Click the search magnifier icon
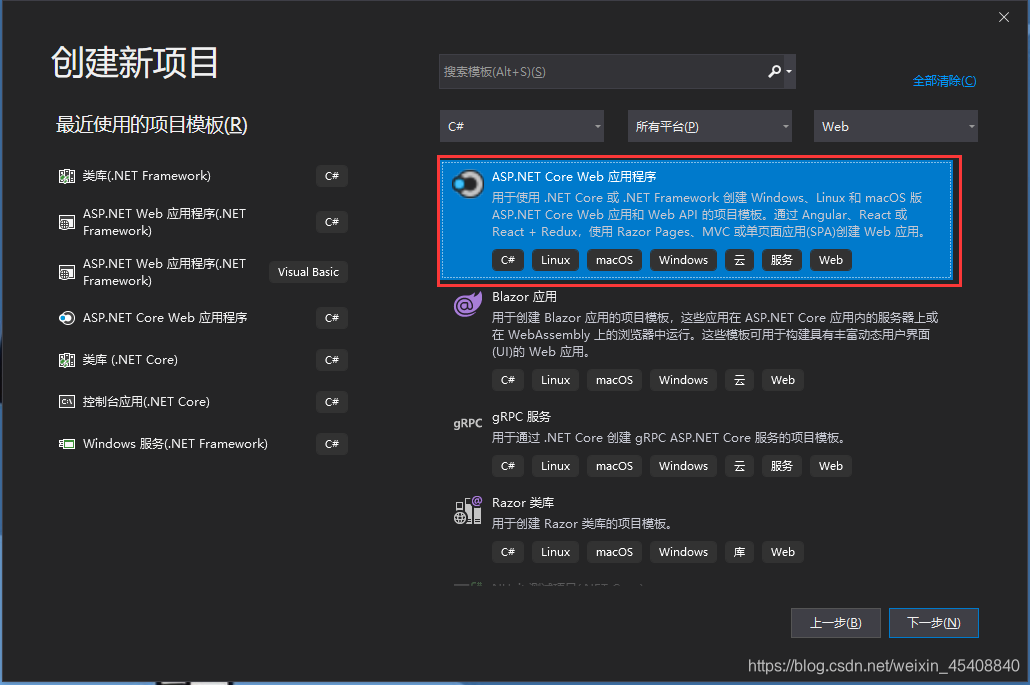The image size is (1030, 685). 775,71
